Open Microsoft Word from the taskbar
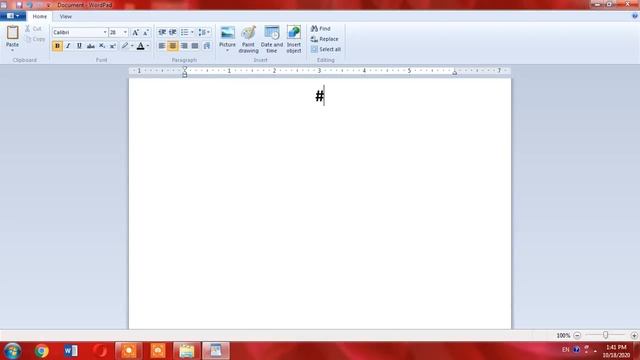Image resolution: width=640 pixels, height=360 pixels. [71, 351]
